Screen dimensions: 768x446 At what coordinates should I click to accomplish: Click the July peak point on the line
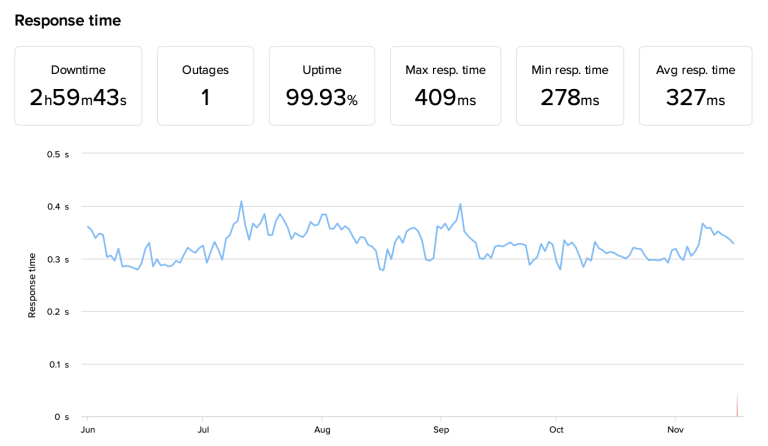pyautogui.click(x=241, y=201)
